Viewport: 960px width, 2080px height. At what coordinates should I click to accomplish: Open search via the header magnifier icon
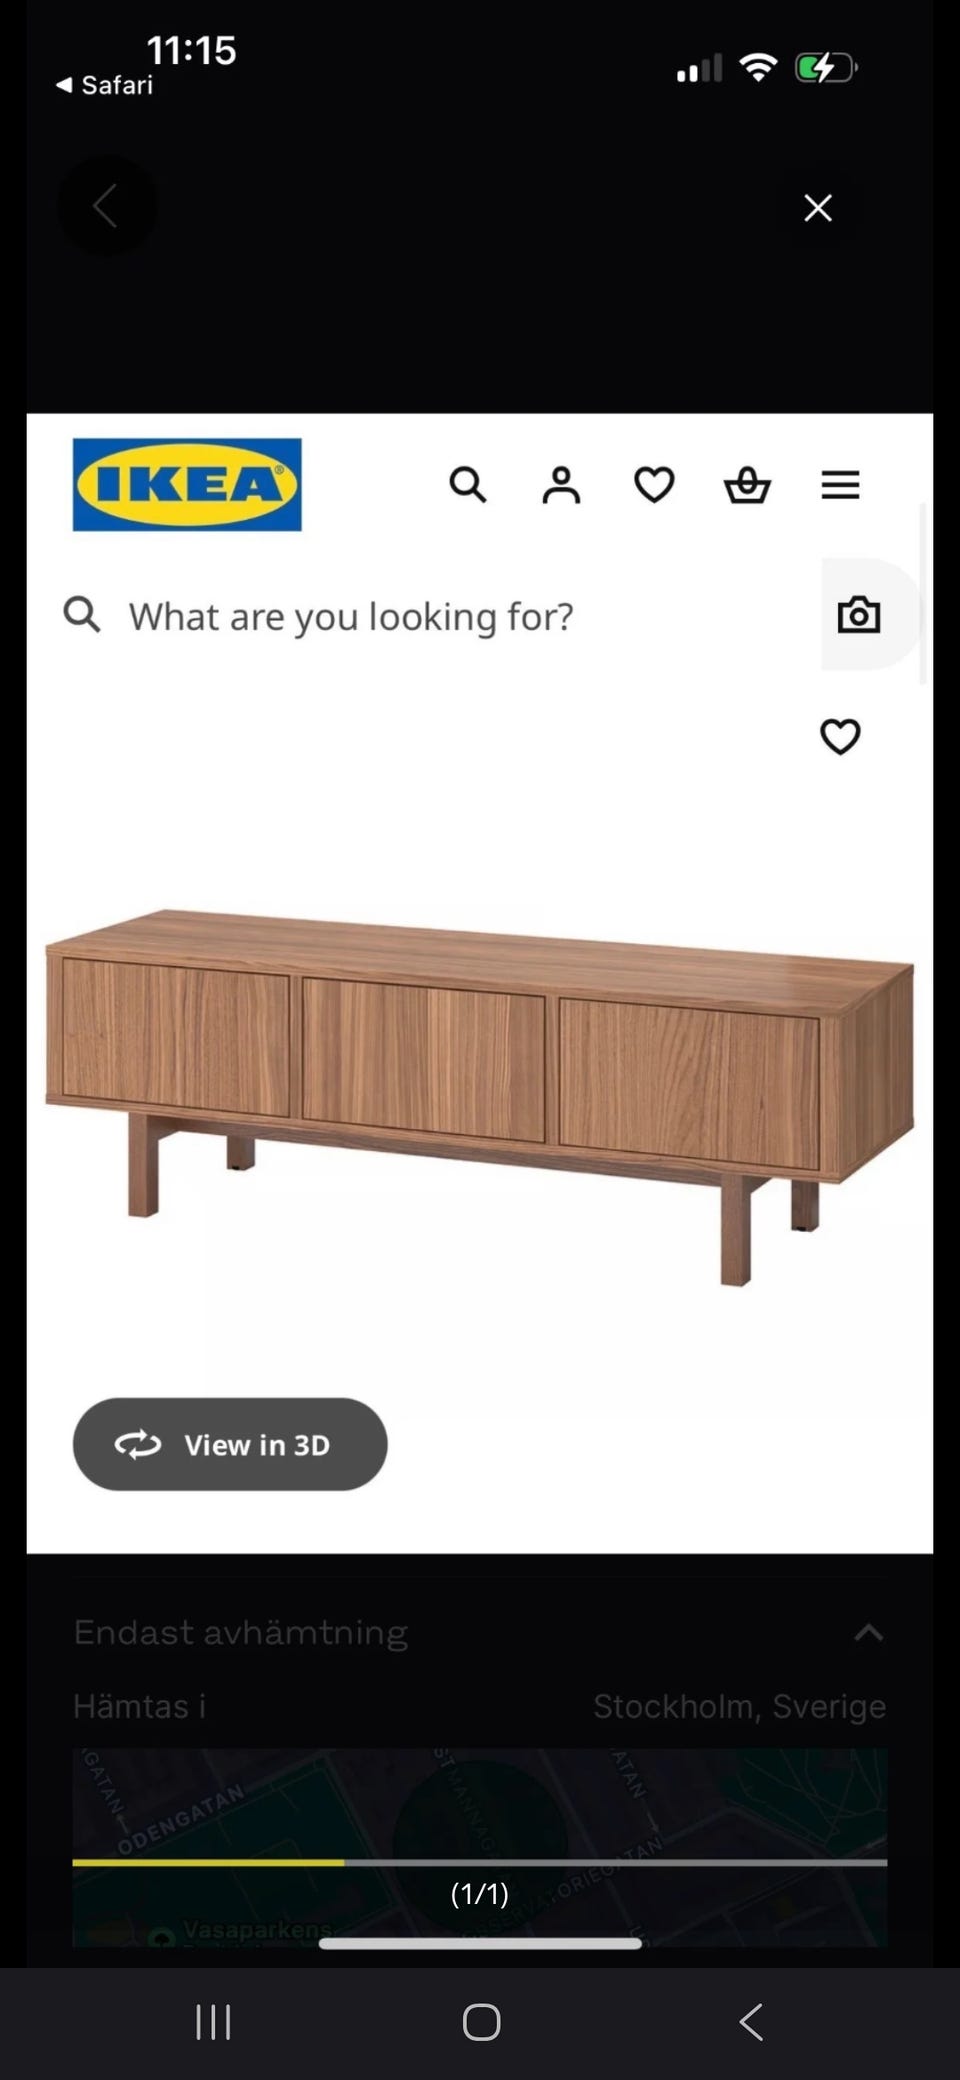click(x=467, y=485)
